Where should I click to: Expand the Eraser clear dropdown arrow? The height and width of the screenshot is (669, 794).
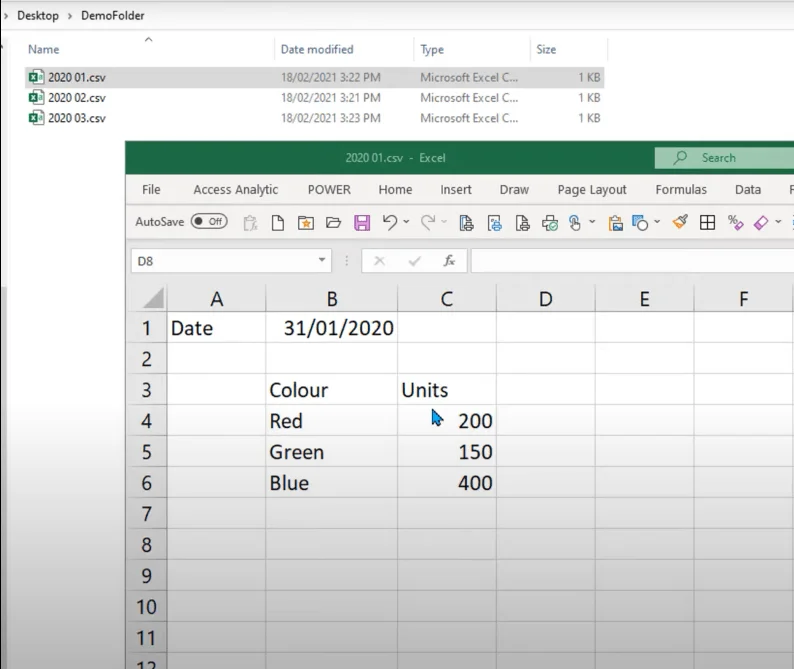778,222
